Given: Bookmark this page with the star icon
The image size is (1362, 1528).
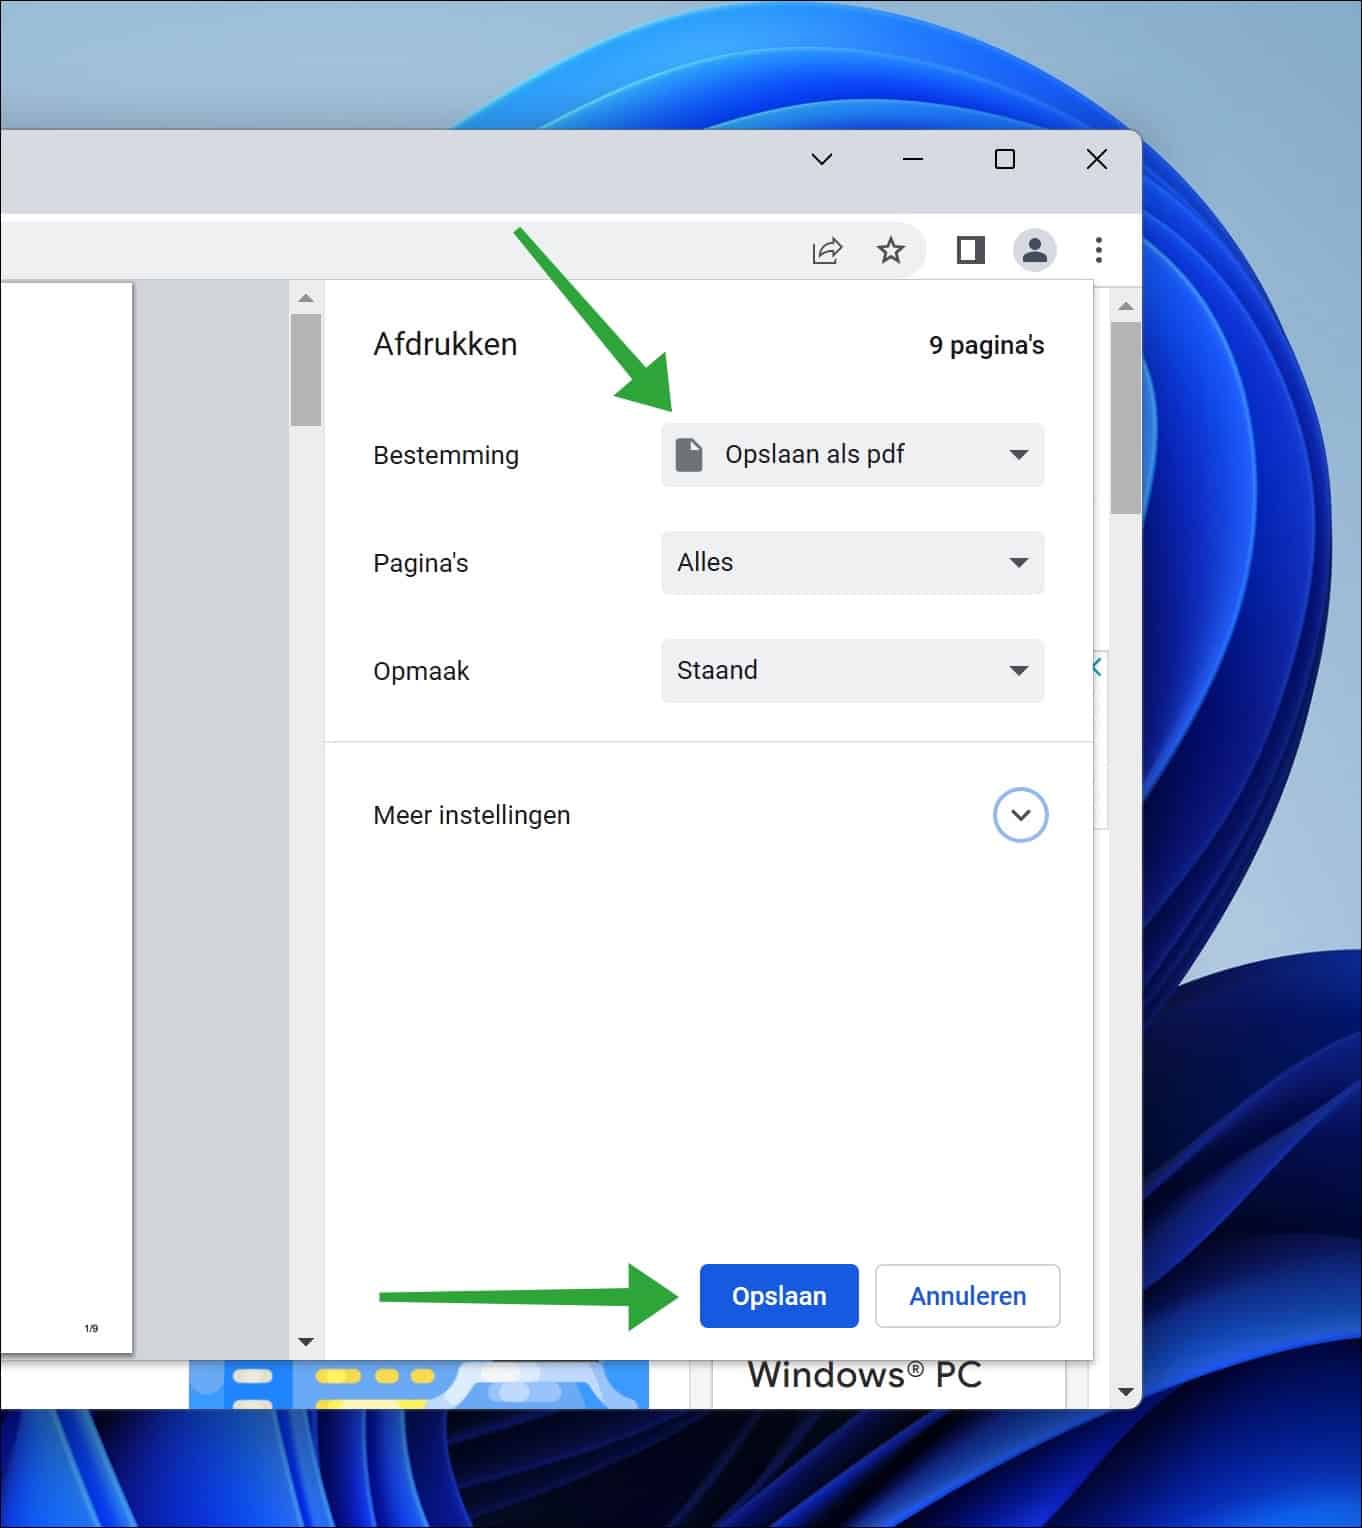Looking at the screenshot, I should point(890,249).
